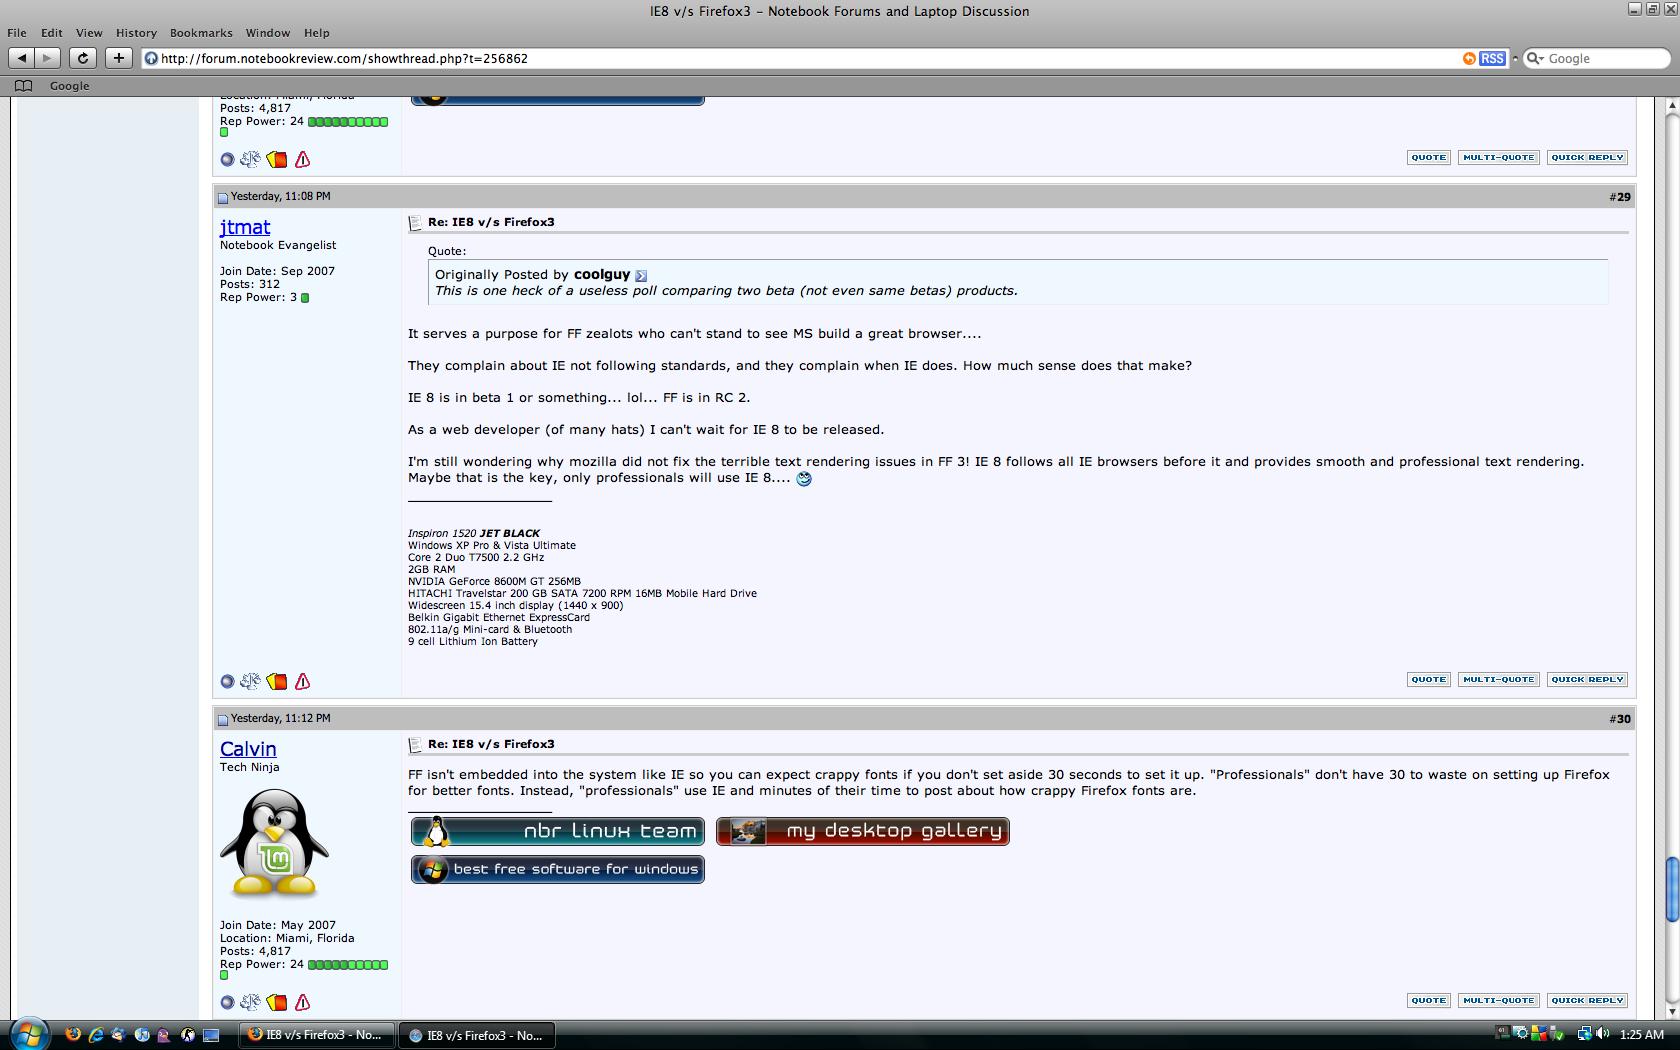
Task: Click the reputation scales icon in post #30
Action: (250, 1002)
